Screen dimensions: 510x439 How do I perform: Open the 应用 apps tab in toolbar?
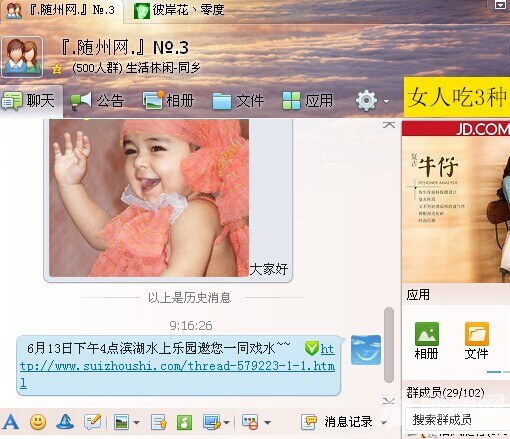[307, 101]
